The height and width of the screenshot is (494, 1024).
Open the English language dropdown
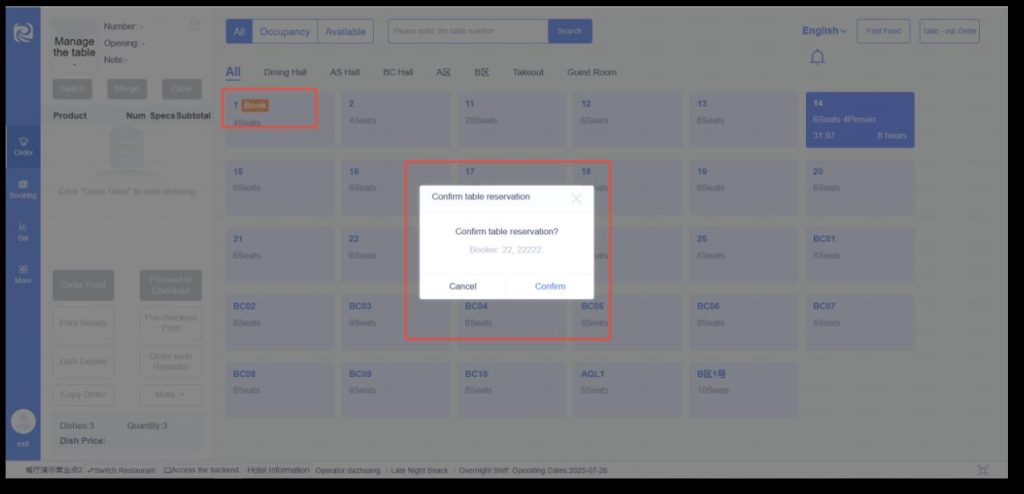[824, 31]
